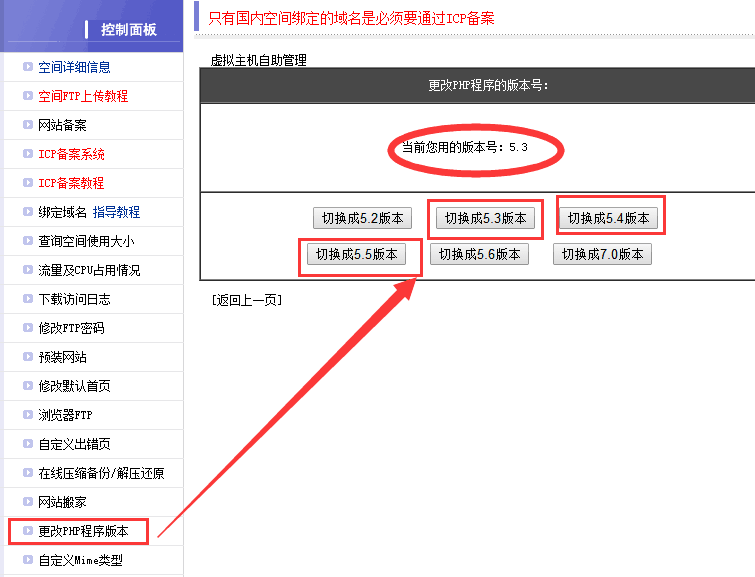Click the bullet icon beside 空间详细信息
This screenshot has width=755, height=577.
coord(28,66)
